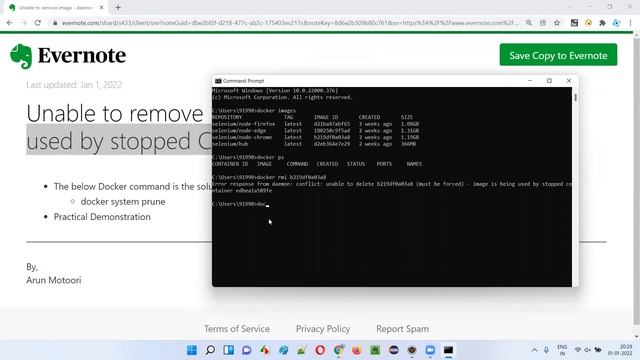The height and width of the screenshot is (360, 640).
Task: Switch to Command Prompt in the taskbar
Action: coord(448,350)
